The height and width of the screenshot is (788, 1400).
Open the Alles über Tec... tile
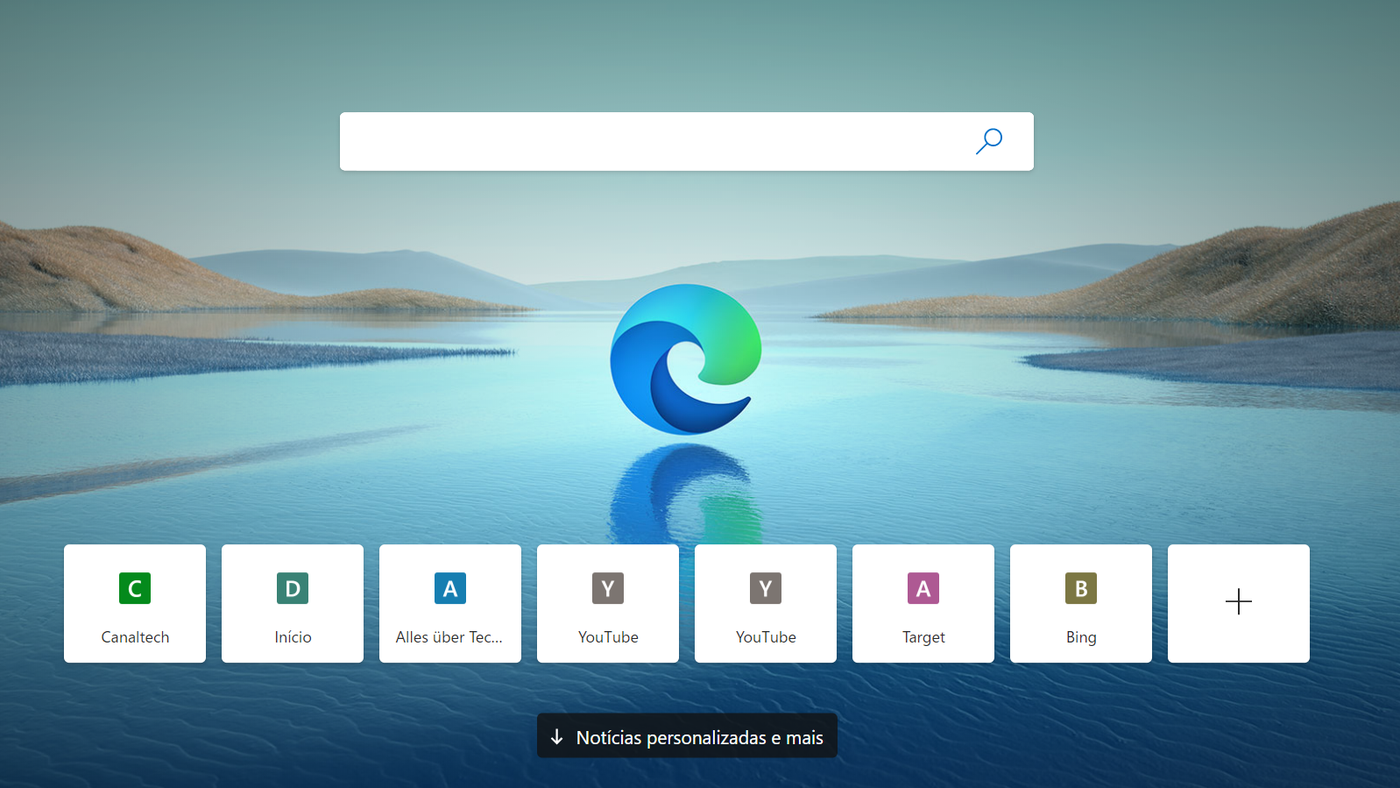(x=450, y=603)
